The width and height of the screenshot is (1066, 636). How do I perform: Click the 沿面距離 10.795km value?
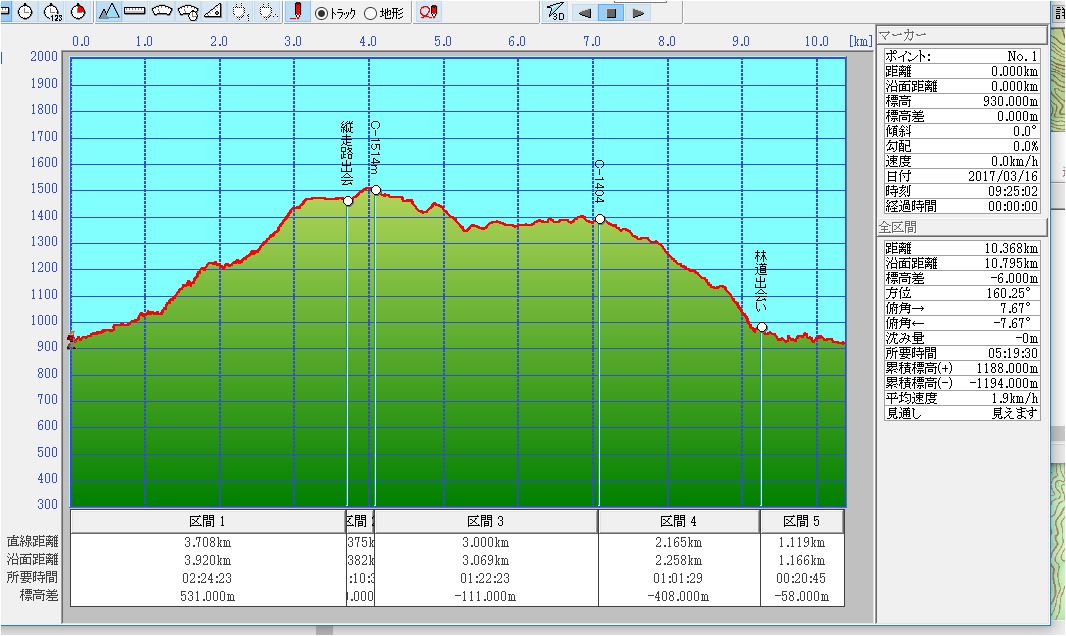tap(1011, 263)
